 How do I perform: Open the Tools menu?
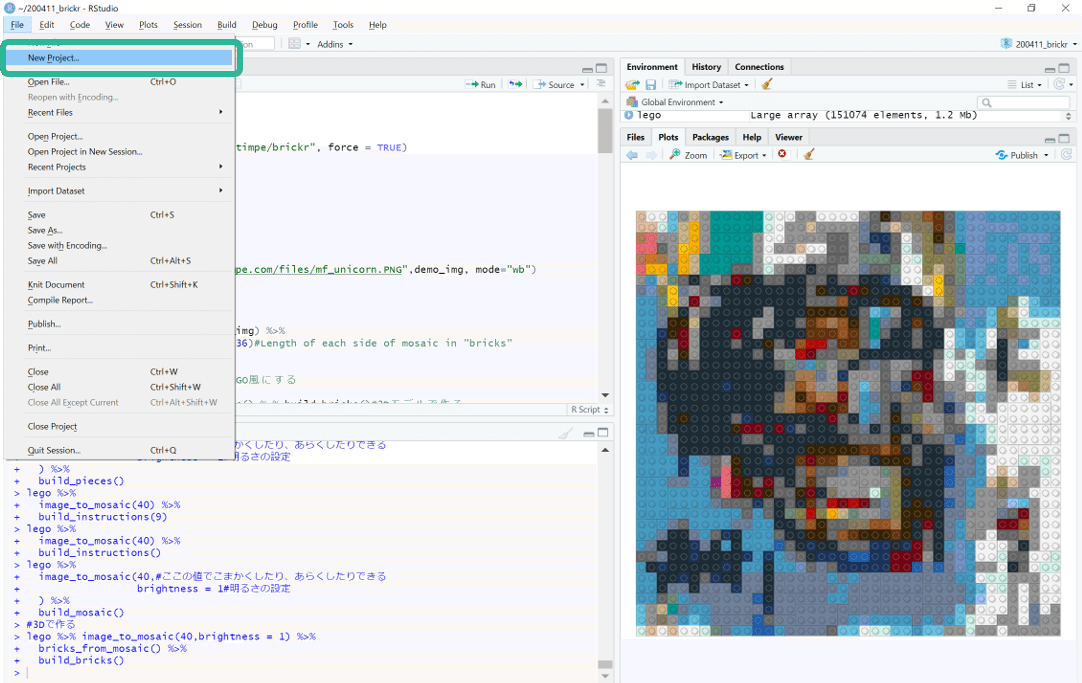coord(343,25)
